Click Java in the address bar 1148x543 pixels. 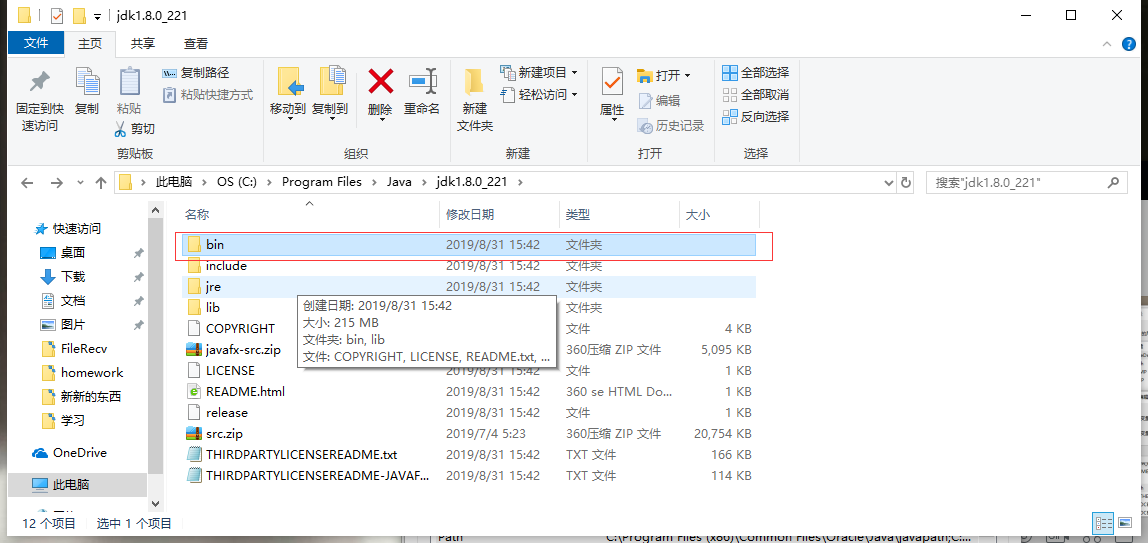[x=400, y=182]
